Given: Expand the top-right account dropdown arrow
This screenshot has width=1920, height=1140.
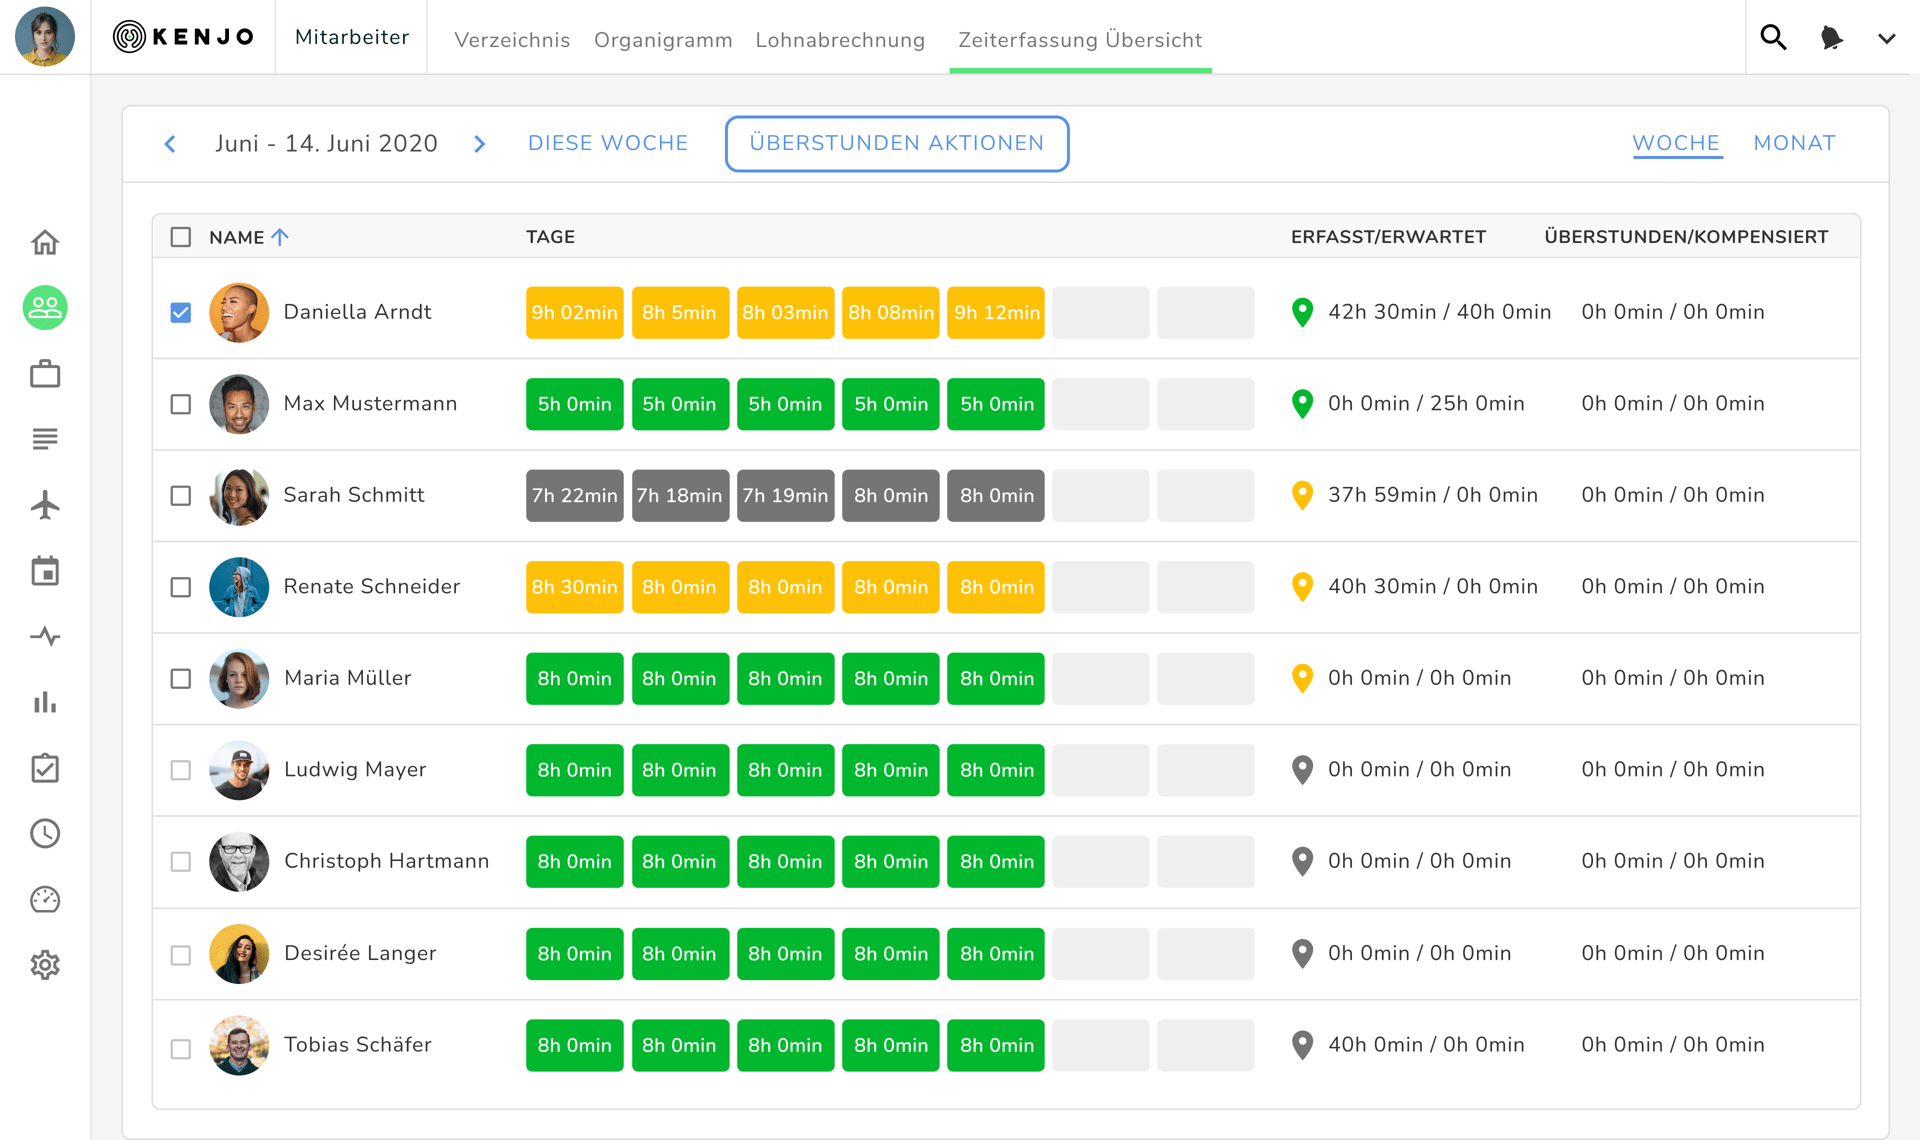Looking at the screenshot, I should coord(1886,39).
